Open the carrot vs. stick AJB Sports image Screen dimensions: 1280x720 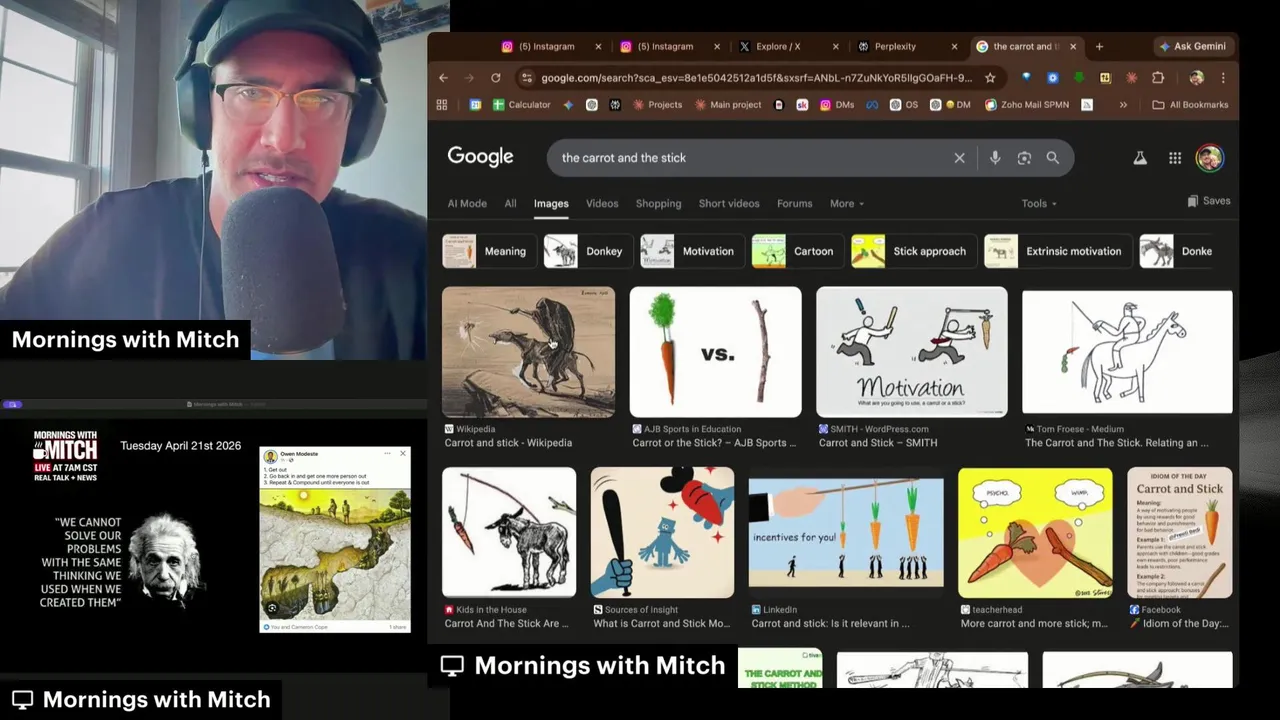pyautogui.click(x=715, y=352)
